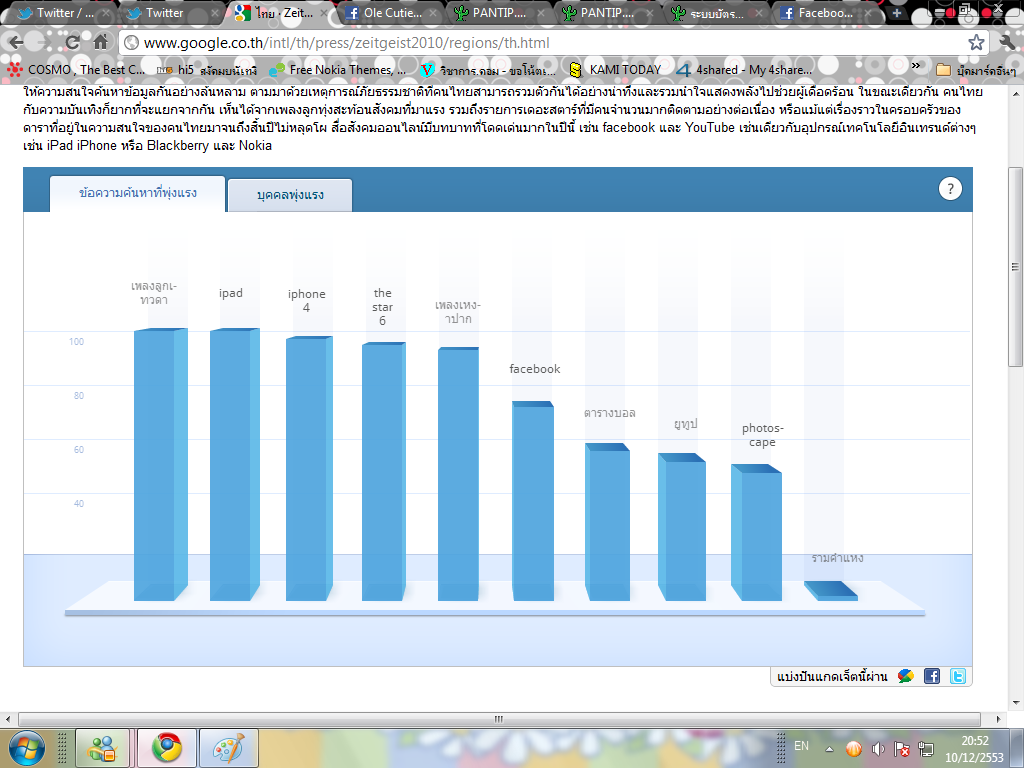Click the the star 6 bar label

(383, 306)
